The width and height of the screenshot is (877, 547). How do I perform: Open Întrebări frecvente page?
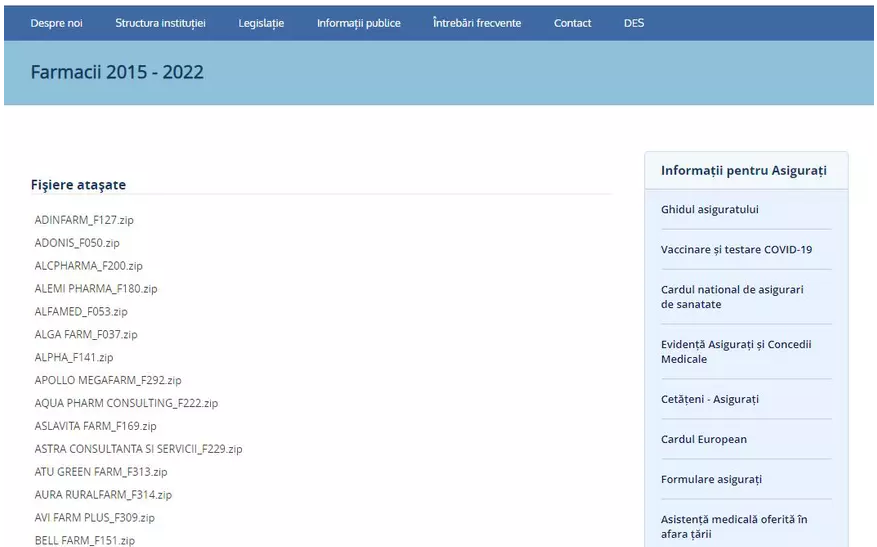pyautogui.click(x=477, y=23)
